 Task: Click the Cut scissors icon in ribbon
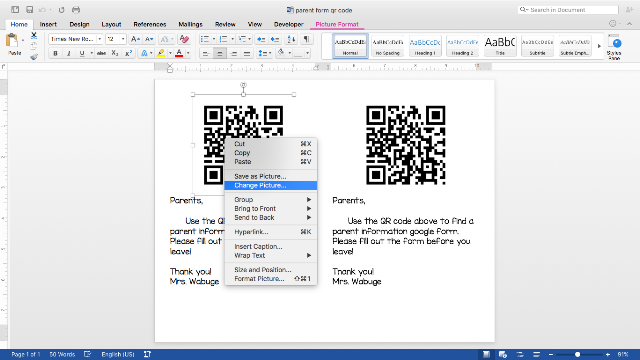[x=34, y=36]
